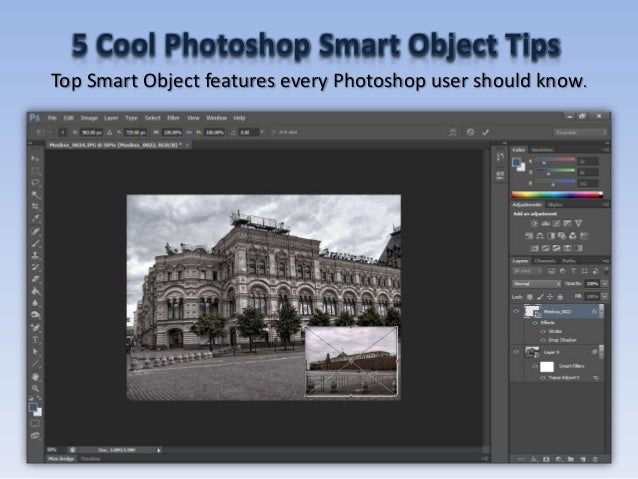
Task: Delete layer using the trash icon
Action: point(595,459)
